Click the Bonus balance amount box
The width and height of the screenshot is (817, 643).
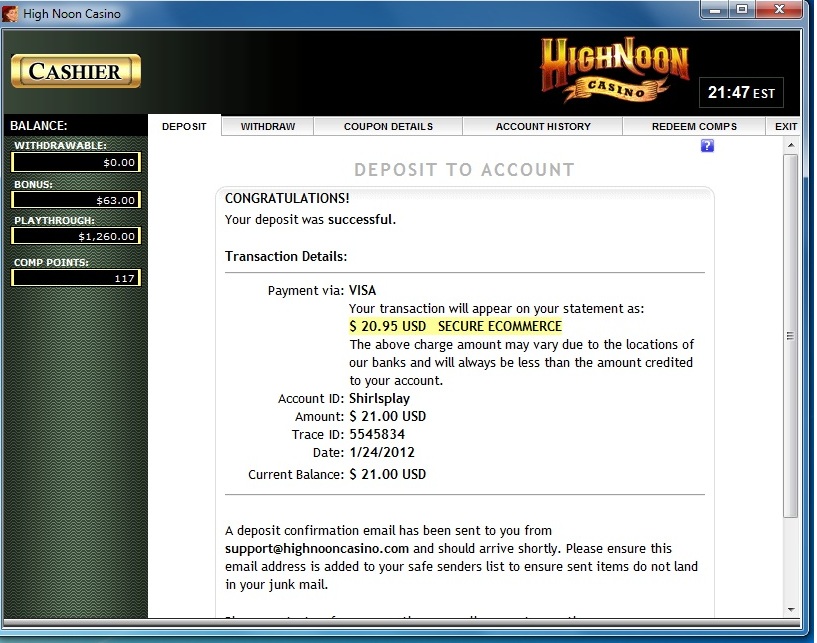coord(76,200)
